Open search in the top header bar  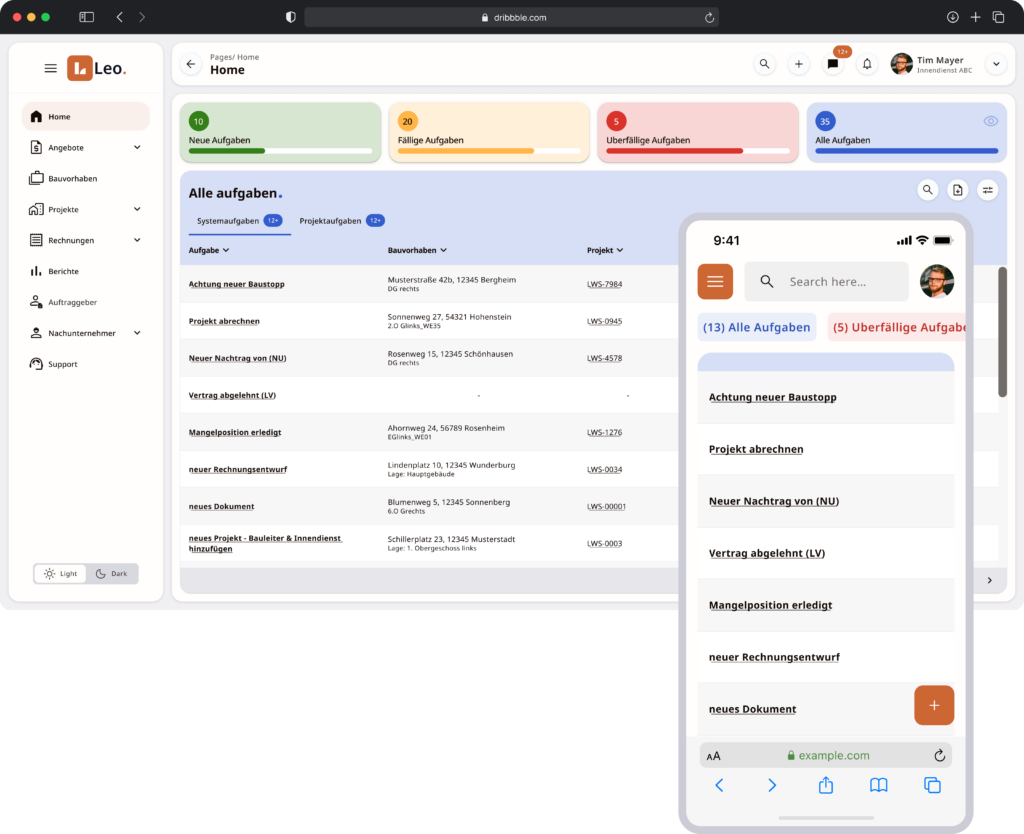pyautogui.click(x=764, y=64)
